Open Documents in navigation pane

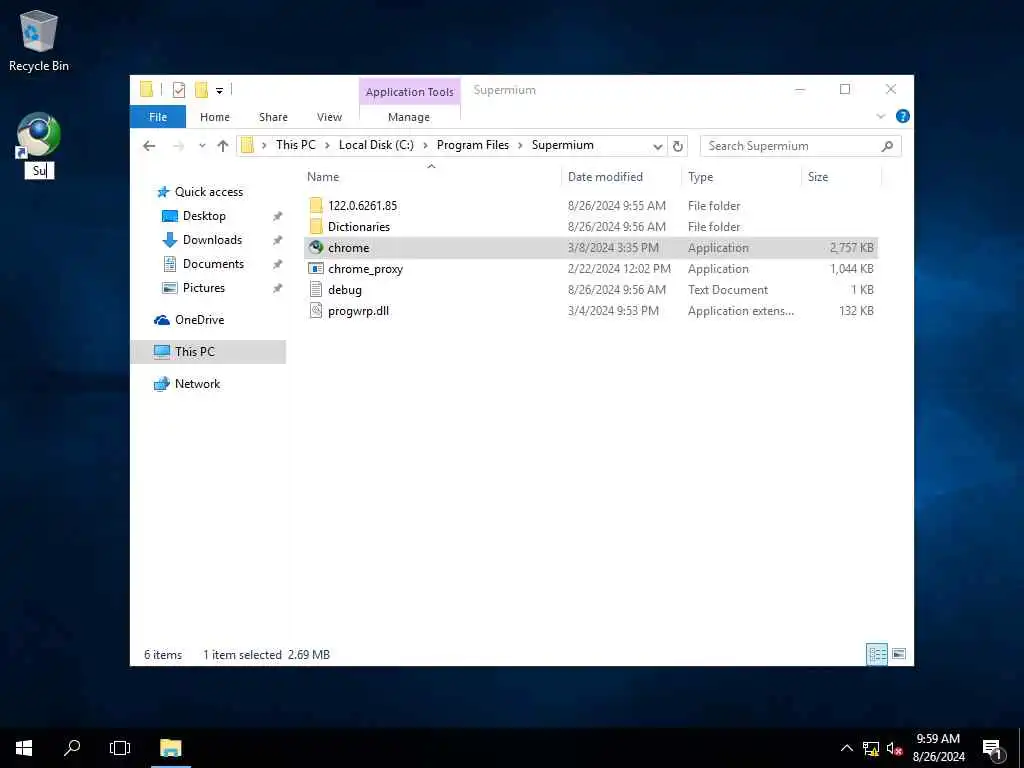tap(213, 264)
